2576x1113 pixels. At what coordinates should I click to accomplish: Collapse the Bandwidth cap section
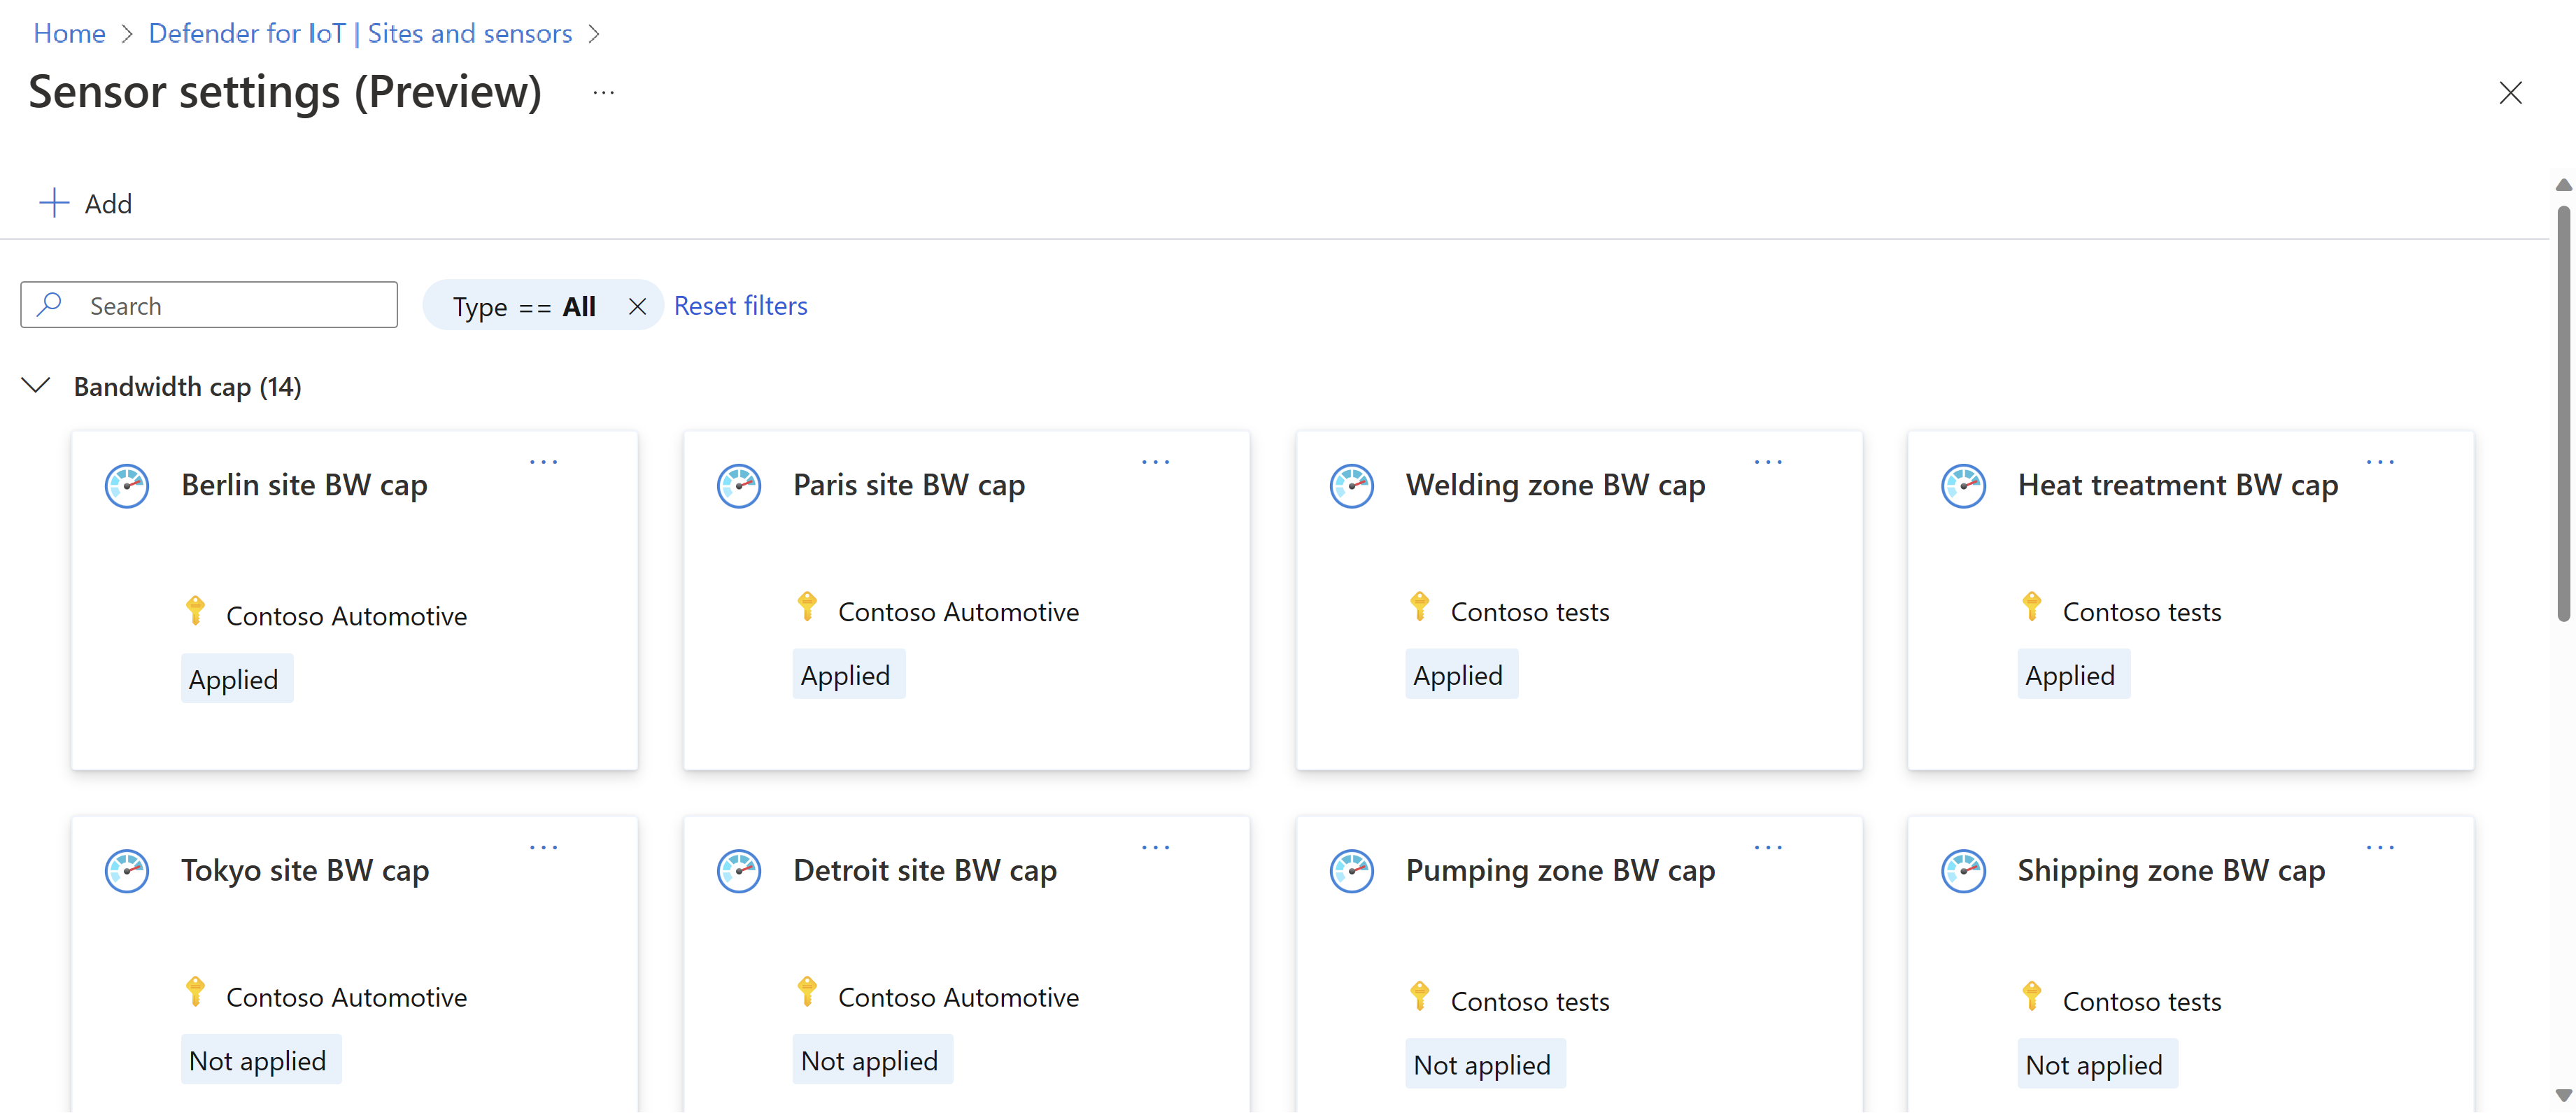[x=36, y=385]
